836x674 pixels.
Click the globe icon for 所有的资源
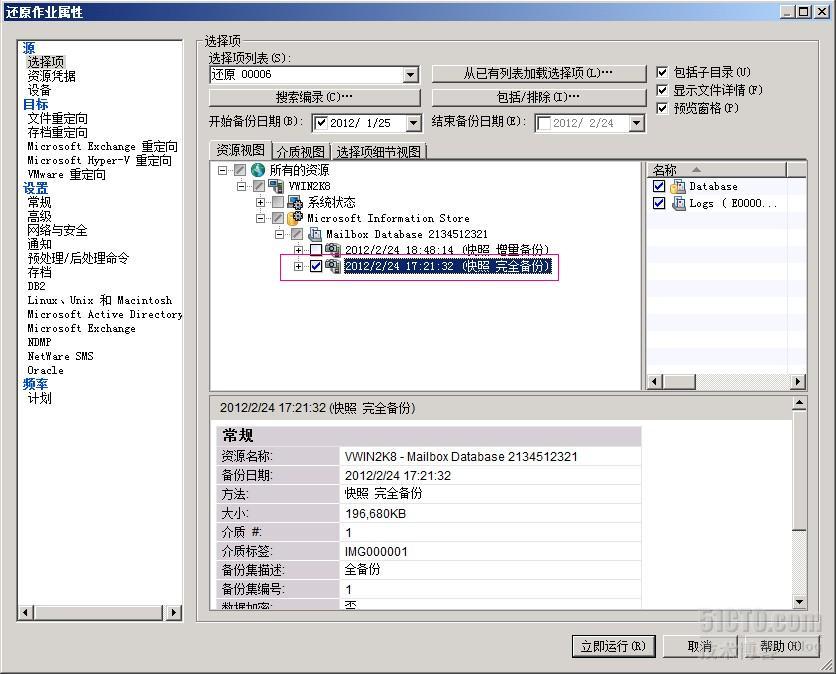coord(258,170)
